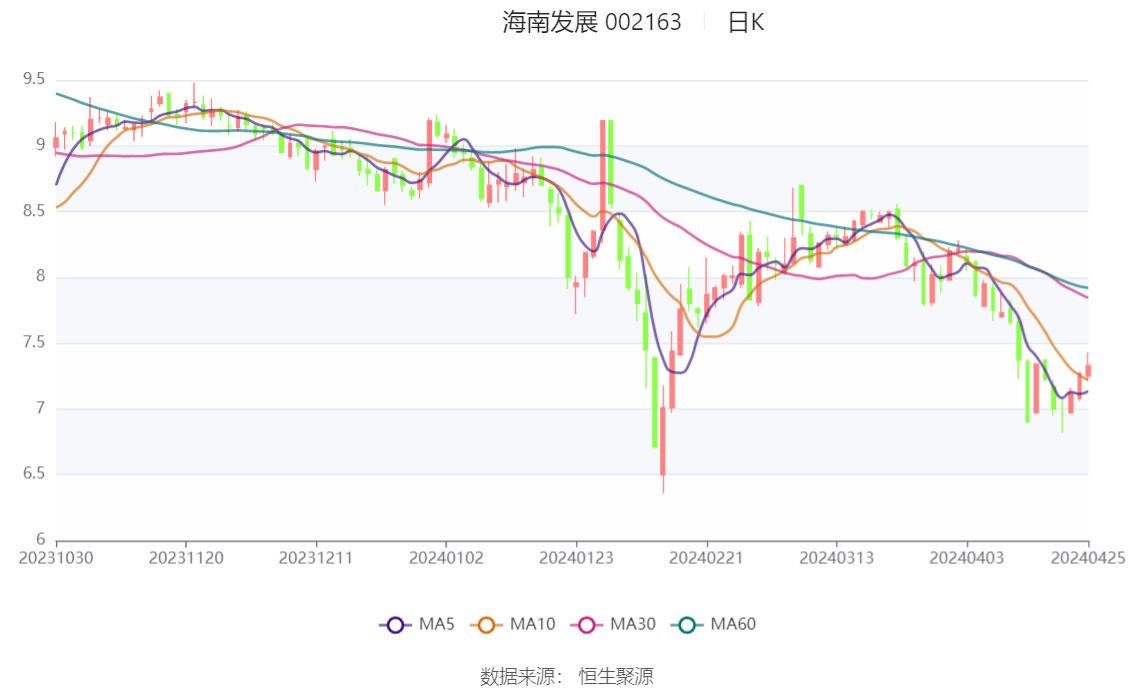Screen dimensions: 1134x689
Task: Toggle the MA30 legend series
Action: click(613, 625)
